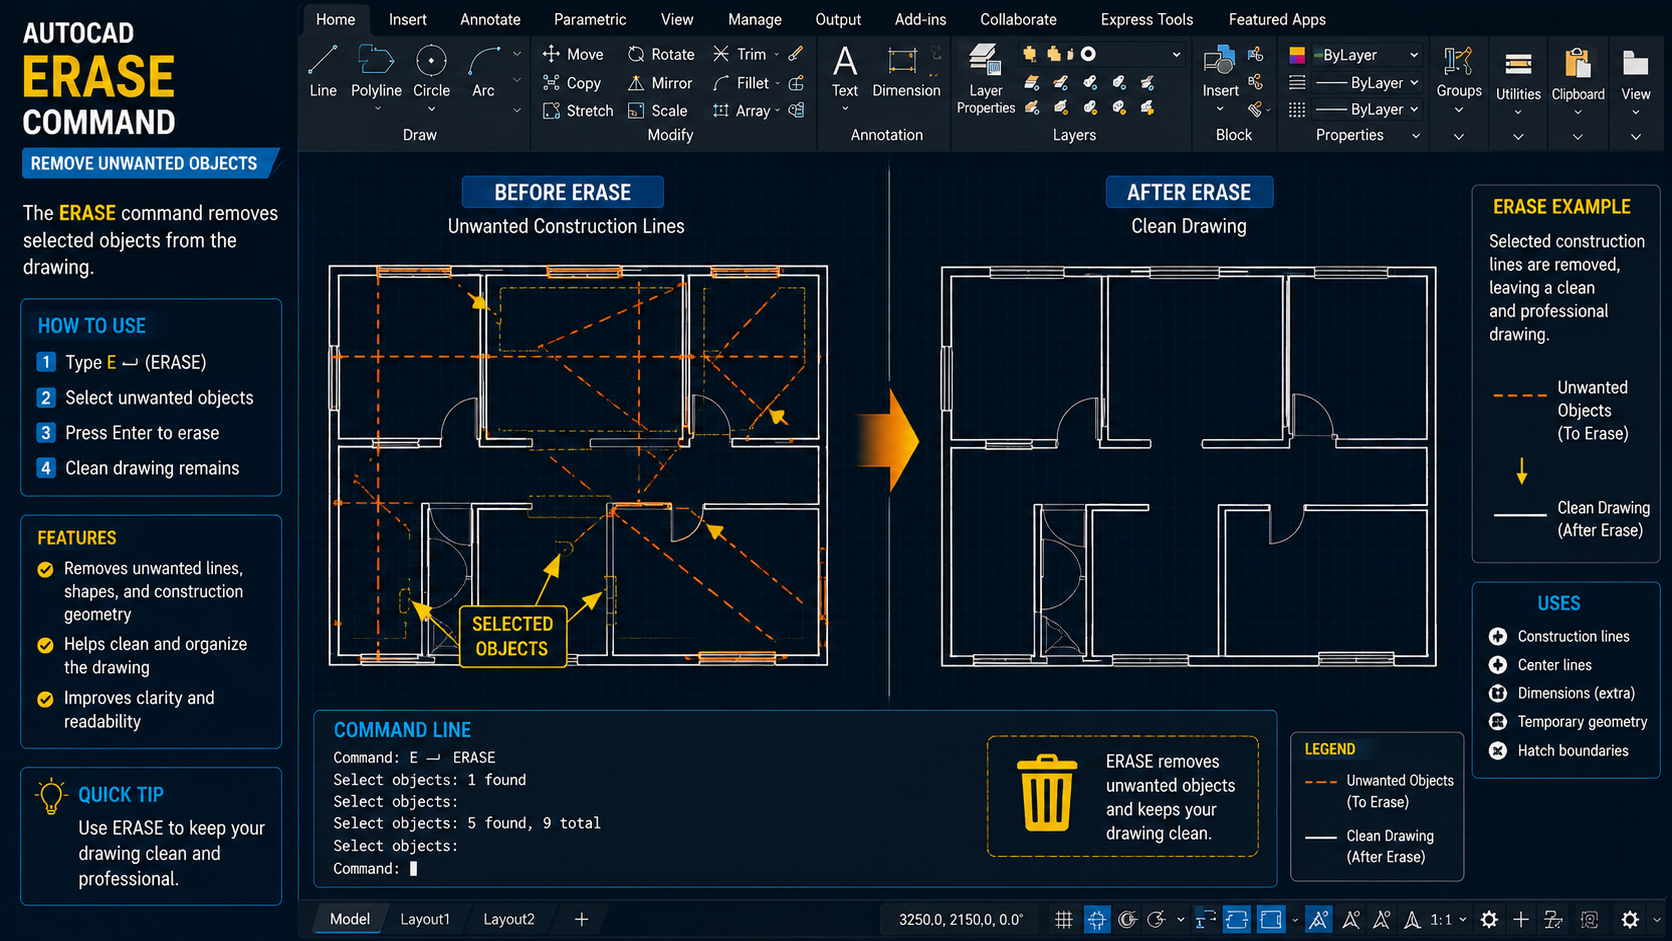This screenshot has height=941, width=1672.
Task: Click the Layers panel label
Action: 1074,135
